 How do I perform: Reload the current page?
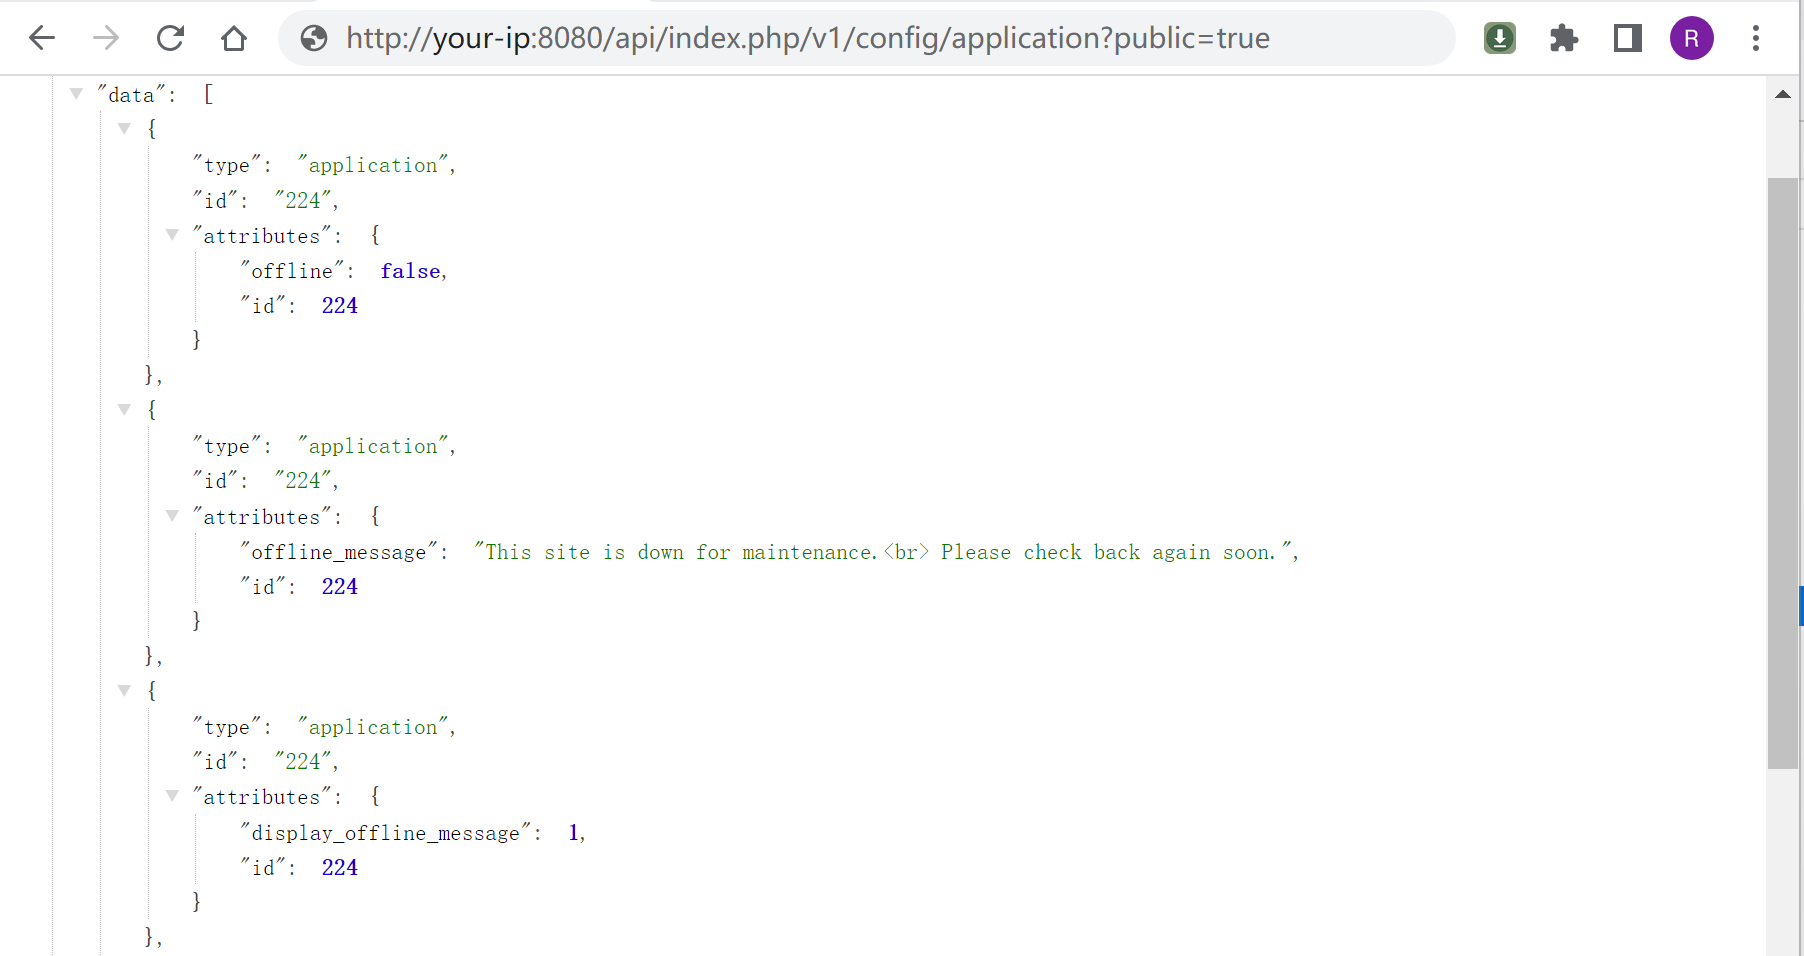170,38
